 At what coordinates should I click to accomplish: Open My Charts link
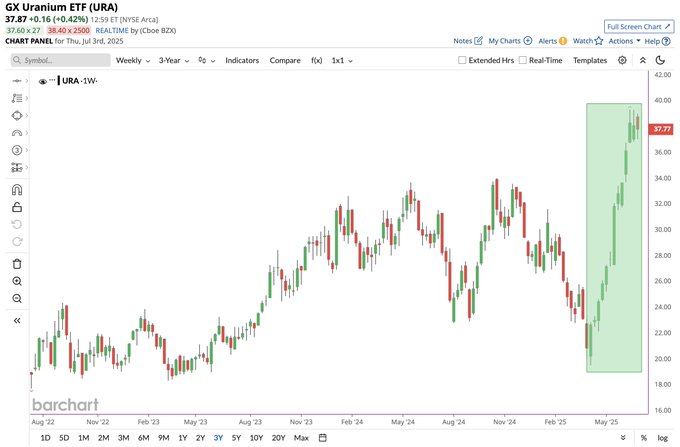(510, 41)
